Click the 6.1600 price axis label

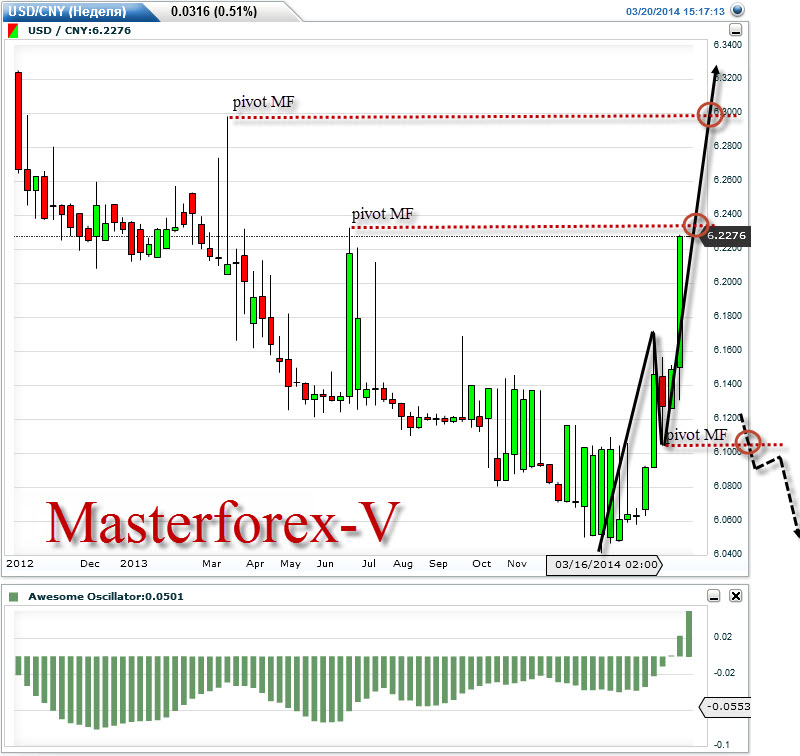point(728,350)
